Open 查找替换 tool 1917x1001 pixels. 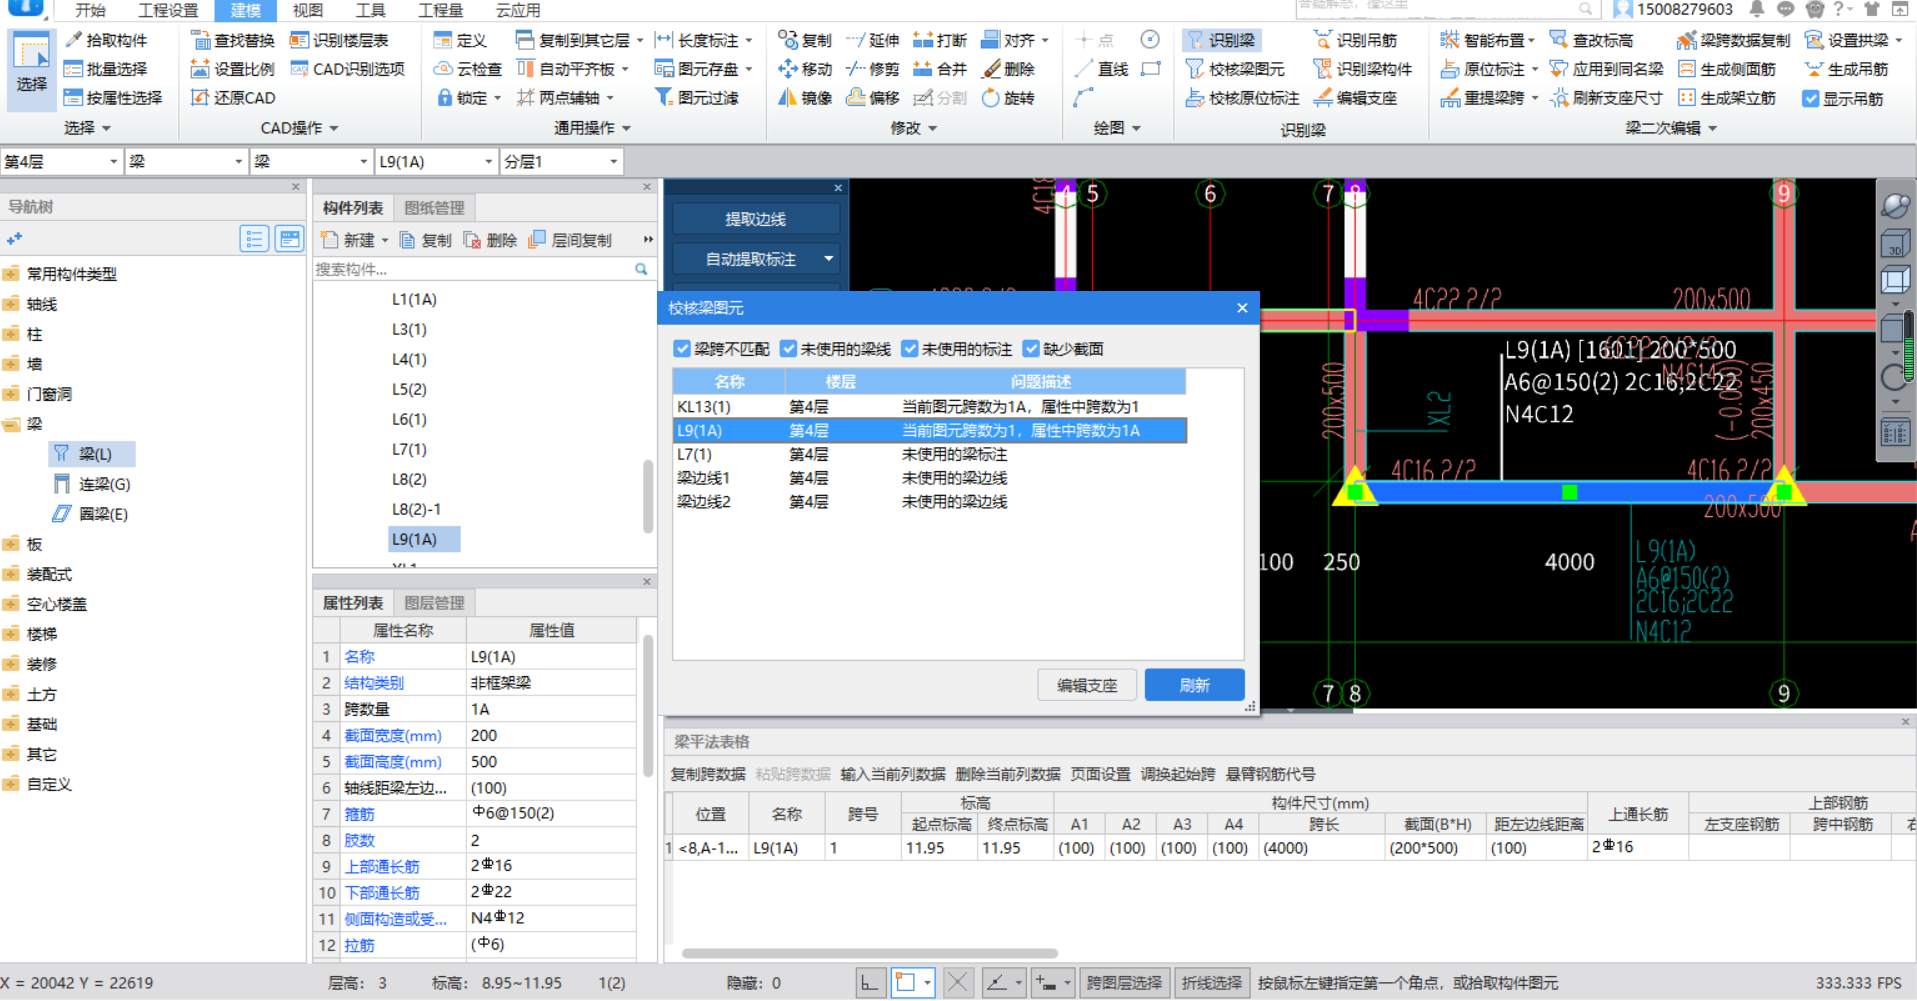point(232,40)
